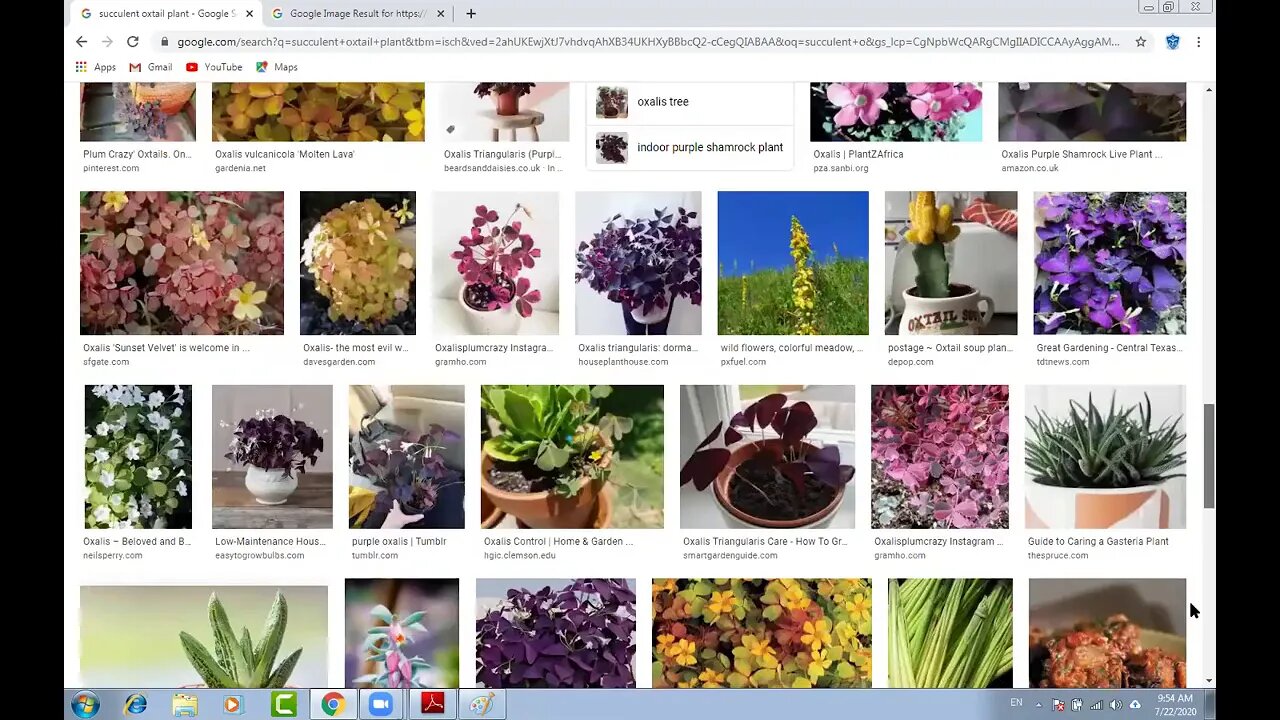Open the volume control in system tray
The height and width of the screenshot is (720, 1280).
tap(1115, 704)
